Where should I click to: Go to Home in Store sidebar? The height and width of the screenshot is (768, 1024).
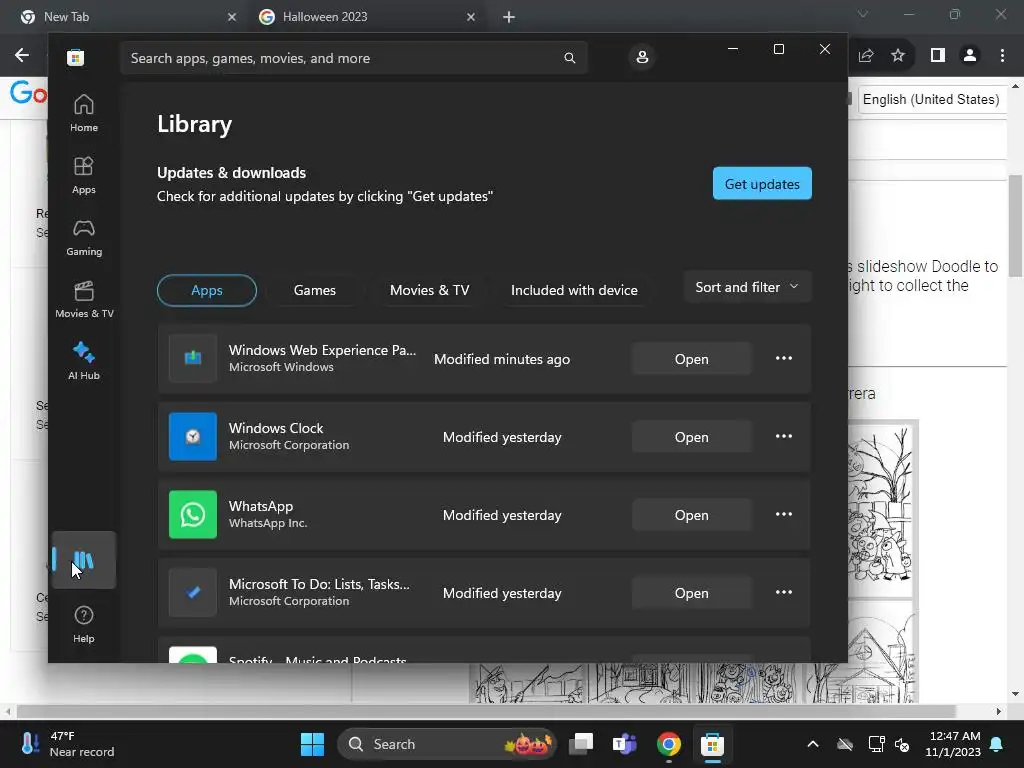(84, 114)
